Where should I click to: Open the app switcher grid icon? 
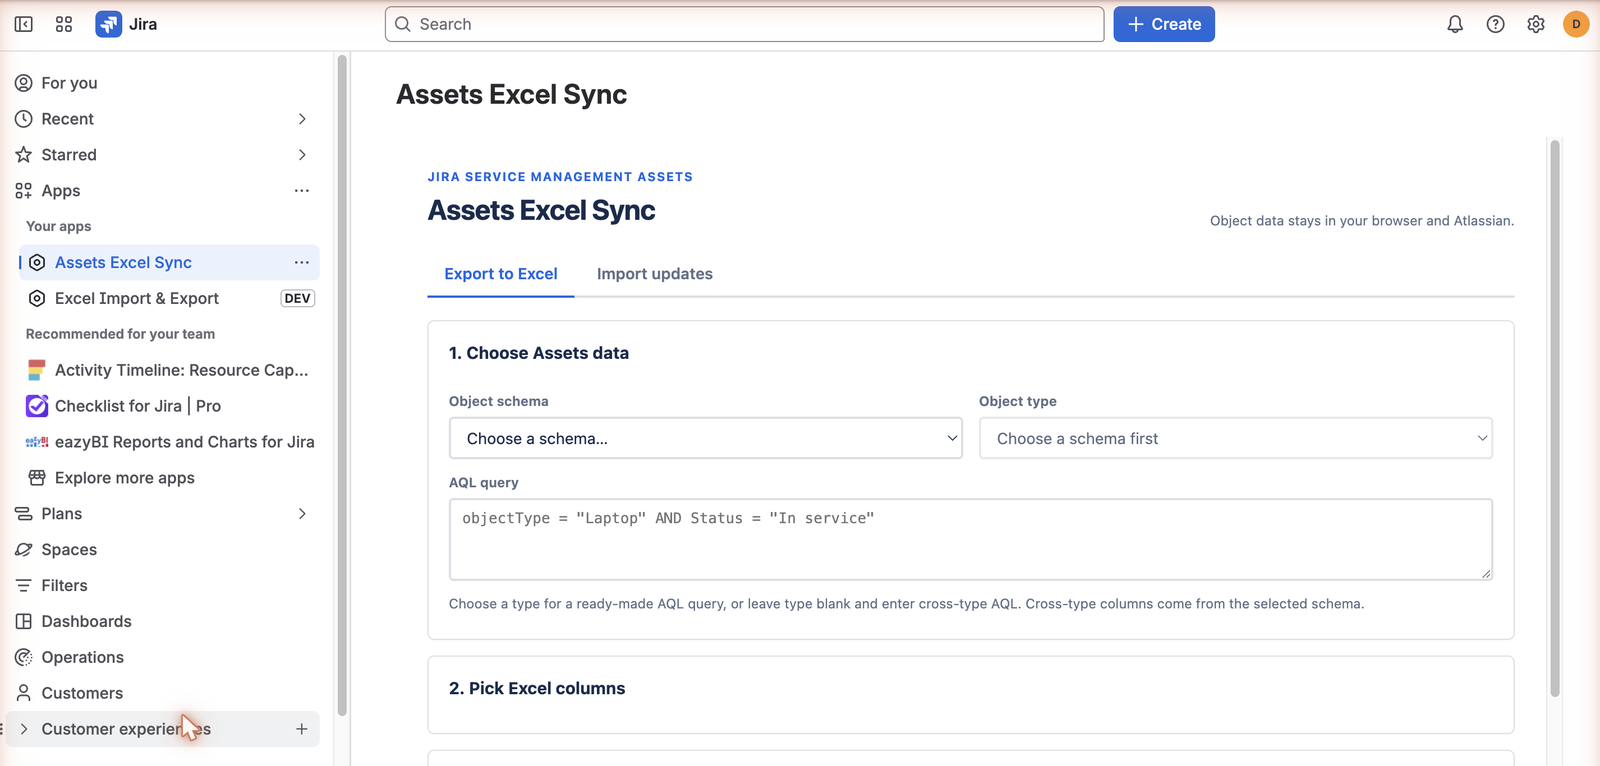click(x=64, y=24)
